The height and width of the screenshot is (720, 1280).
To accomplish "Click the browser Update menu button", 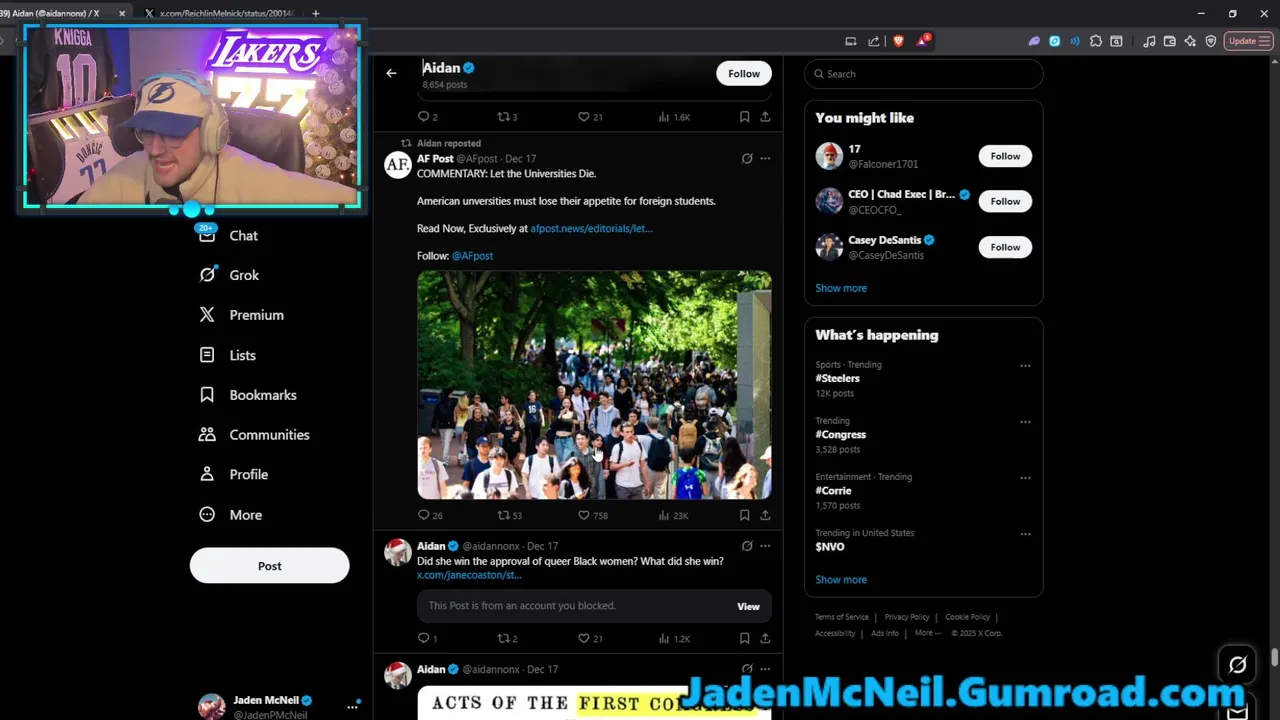I will 1247,41.
